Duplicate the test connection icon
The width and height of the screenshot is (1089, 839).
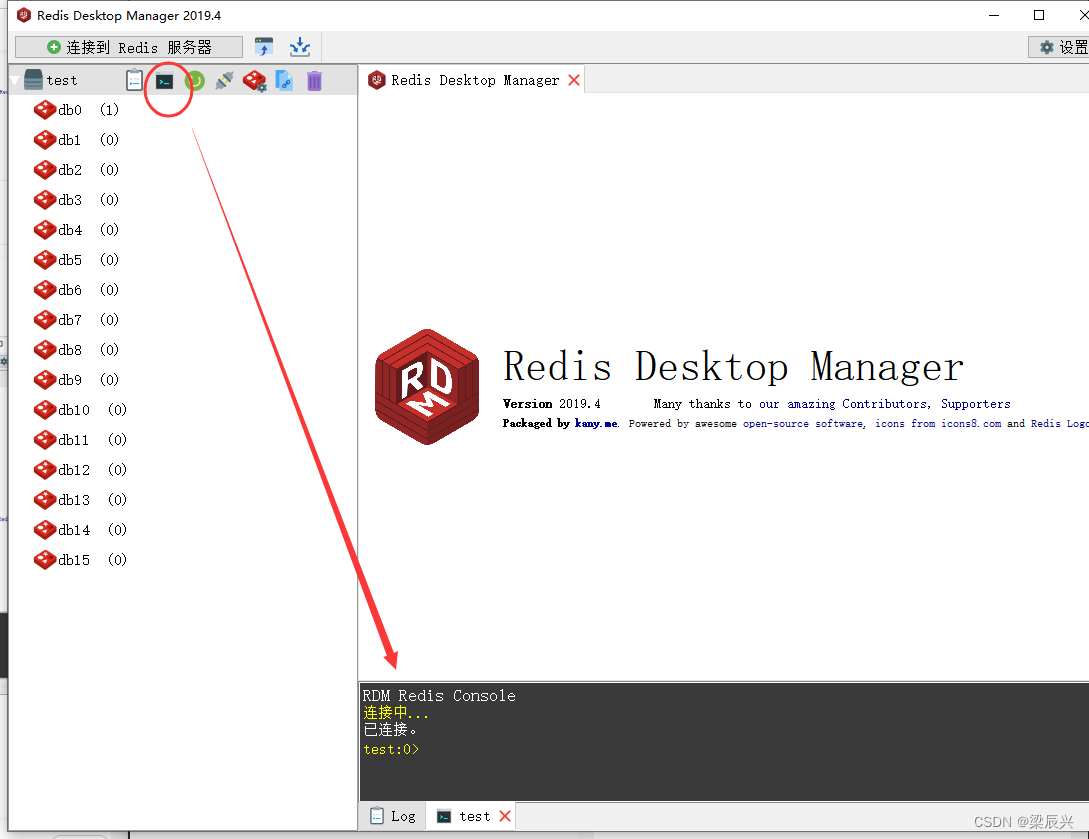click(x=284, y=81)
